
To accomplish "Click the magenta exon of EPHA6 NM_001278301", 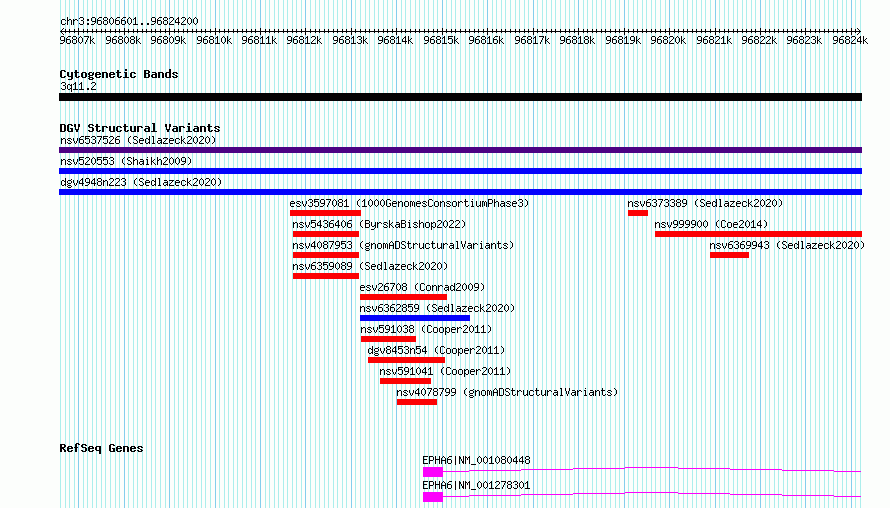I will click(x=433, y=497).
